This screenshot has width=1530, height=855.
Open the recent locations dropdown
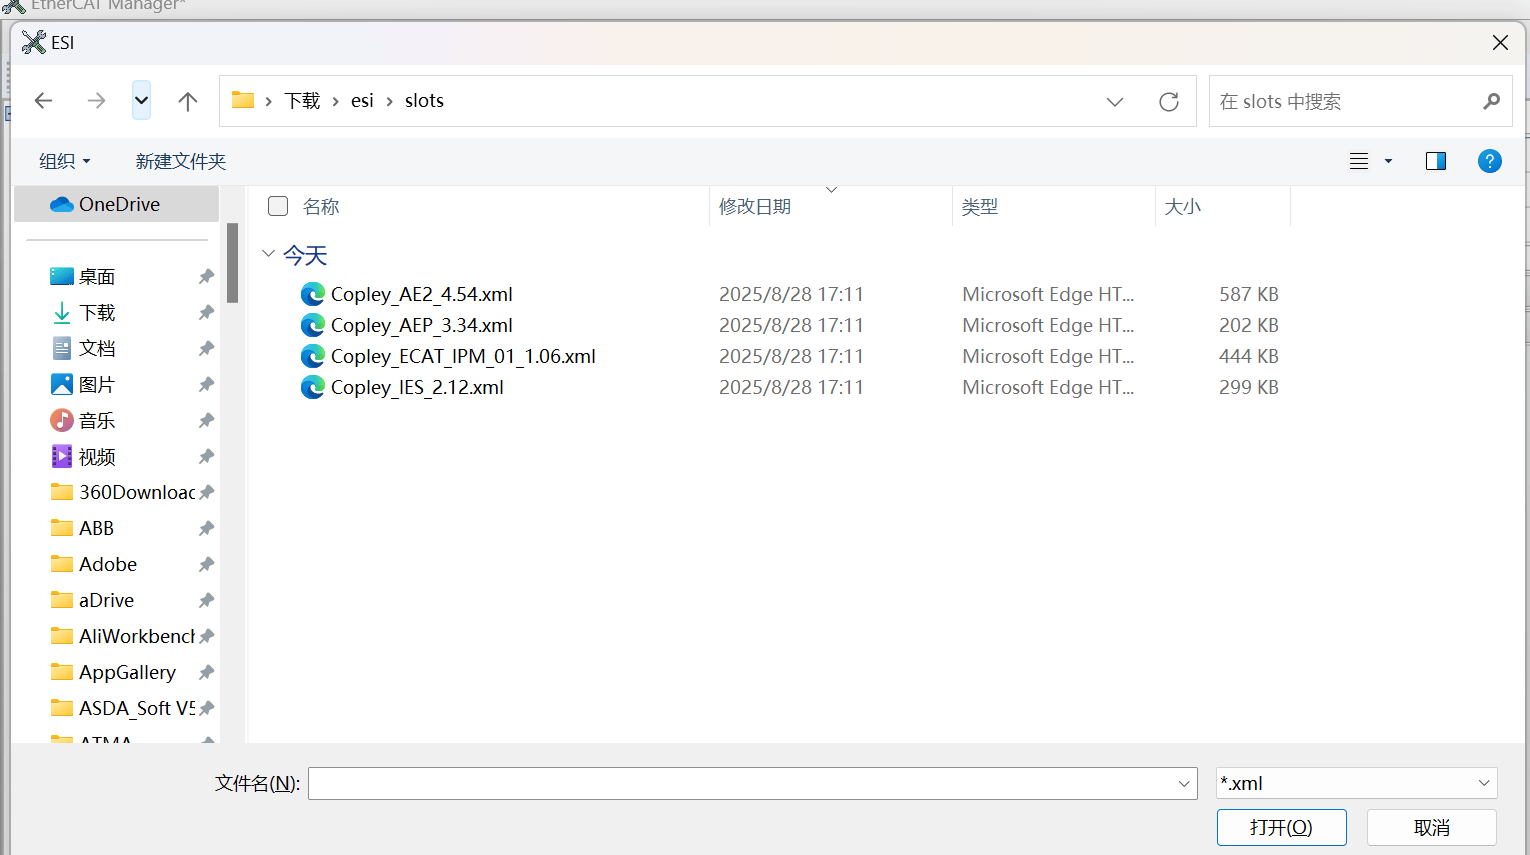(141, 100)
